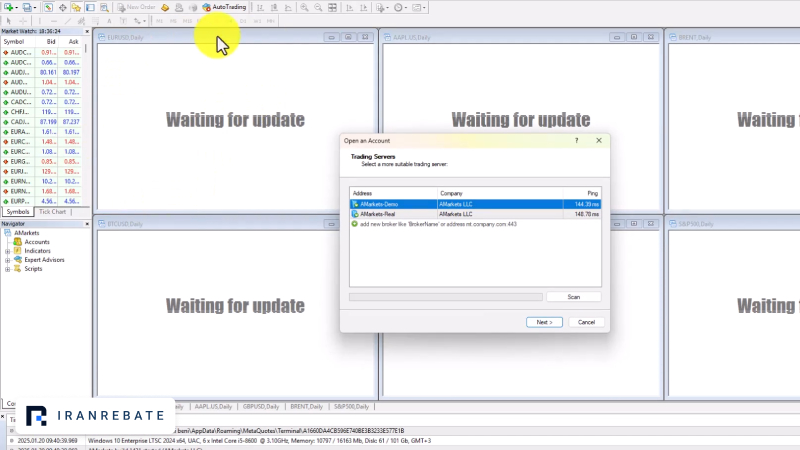Open the New Chart toolbar icon

click(9, 7)
